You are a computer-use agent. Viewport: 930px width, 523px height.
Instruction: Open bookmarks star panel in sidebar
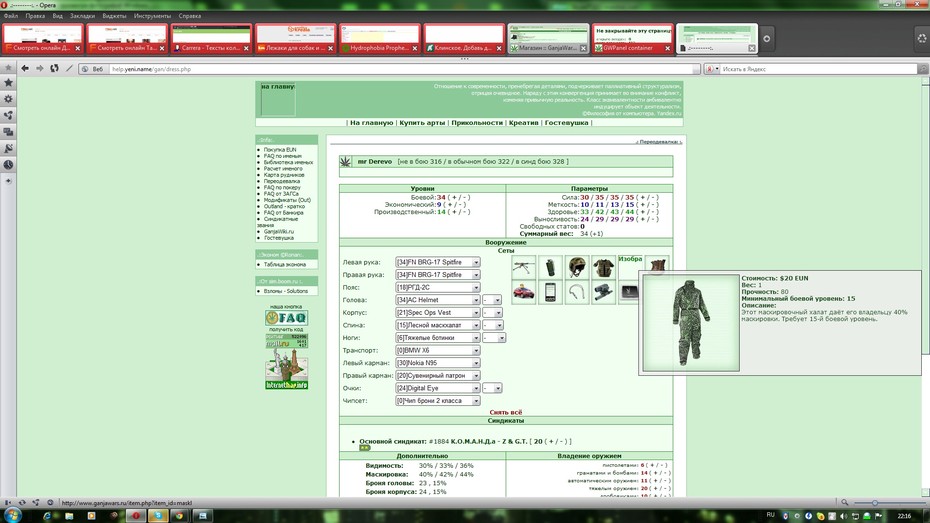(8, 83)
